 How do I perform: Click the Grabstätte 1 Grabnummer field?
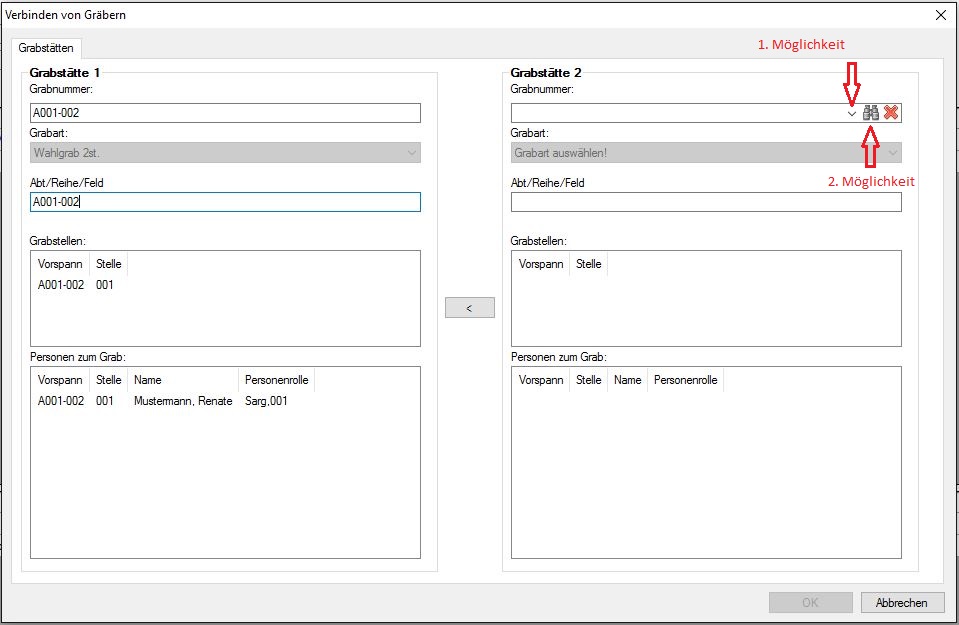[x=225, y=113]
